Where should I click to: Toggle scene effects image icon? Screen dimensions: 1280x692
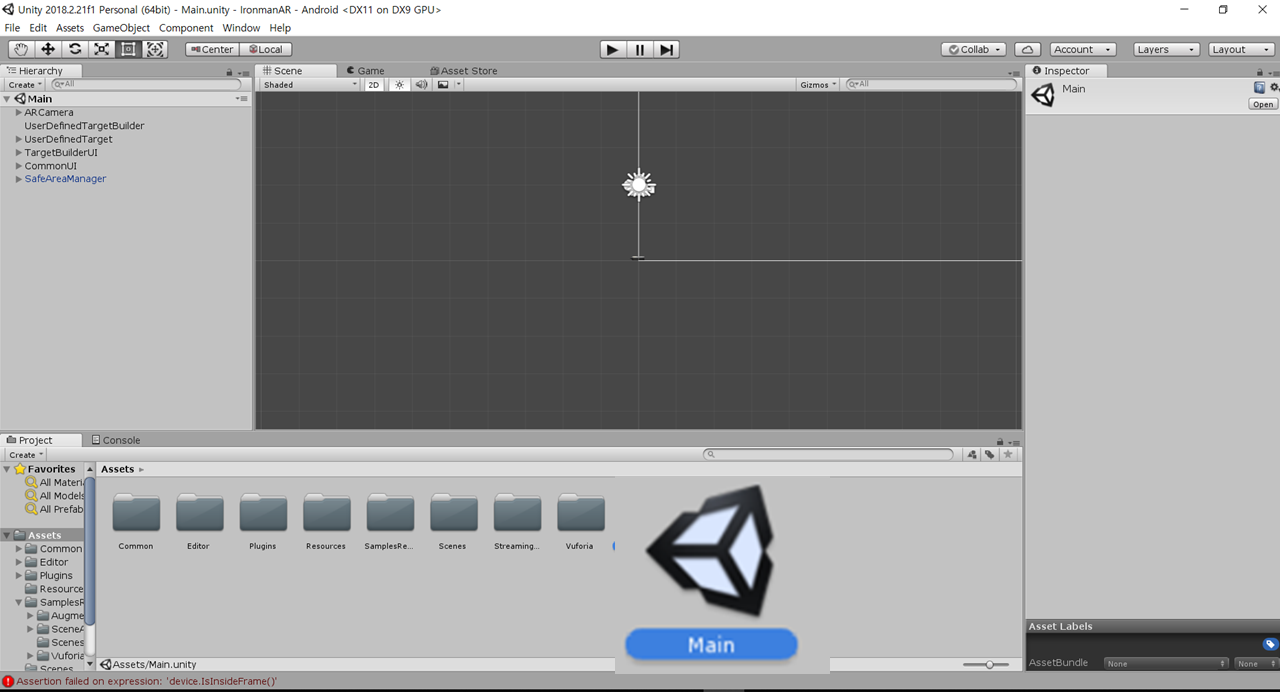pos(443,85)
